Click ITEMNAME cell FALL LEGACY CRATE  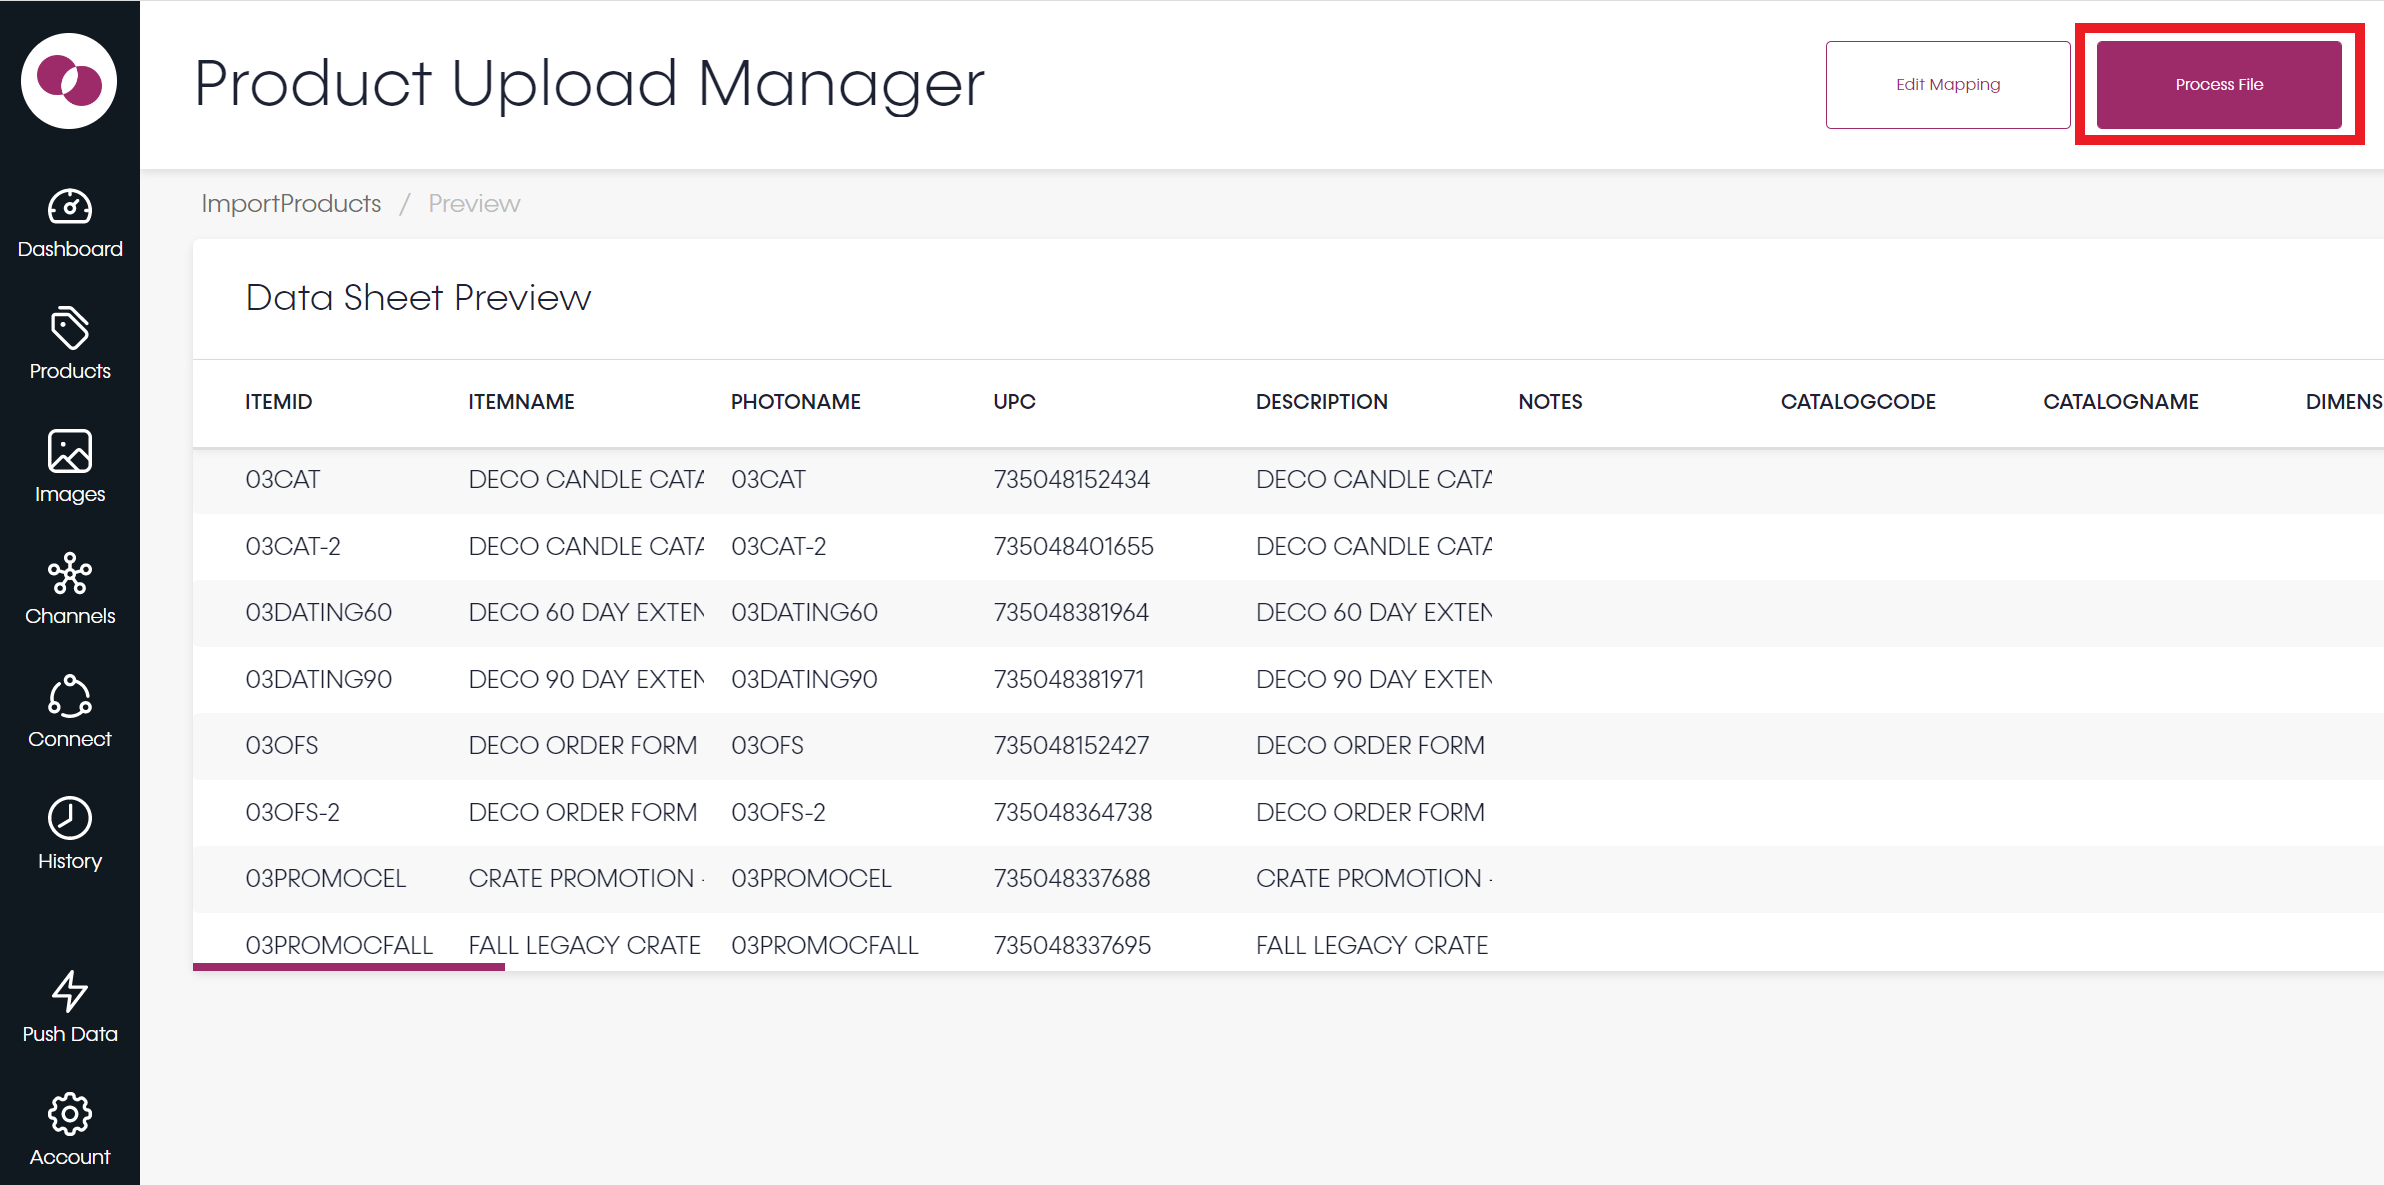[585, 946]
